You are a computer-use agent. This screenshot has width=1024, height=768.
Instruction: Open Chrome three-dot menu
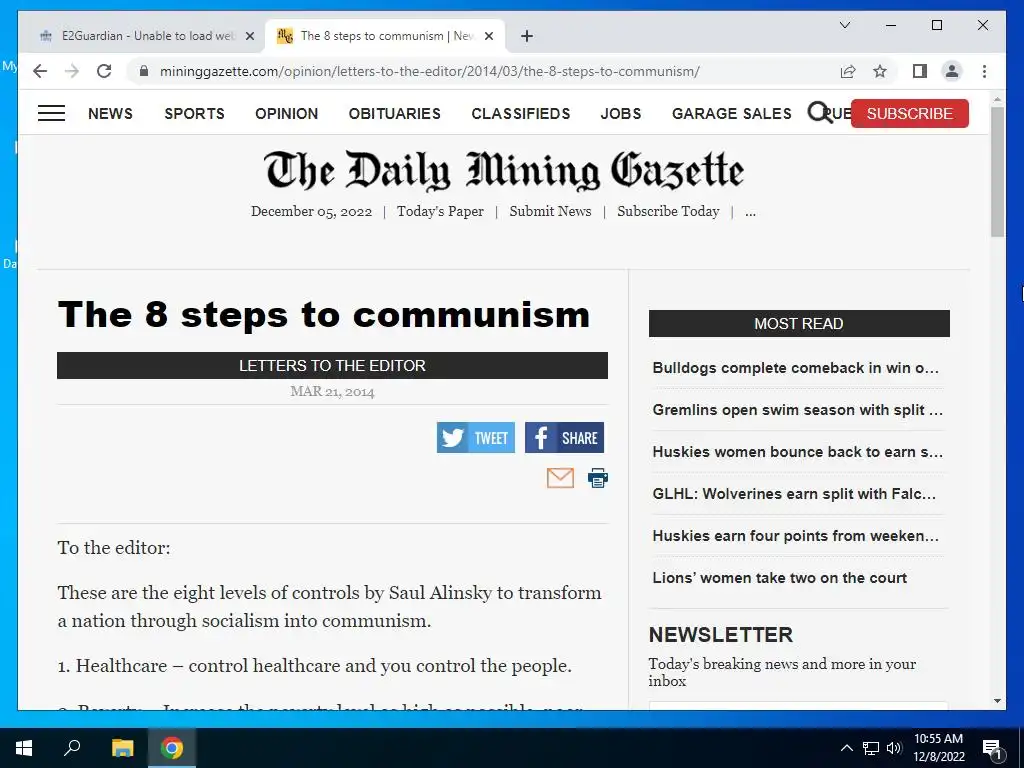(x=984, y=71)
